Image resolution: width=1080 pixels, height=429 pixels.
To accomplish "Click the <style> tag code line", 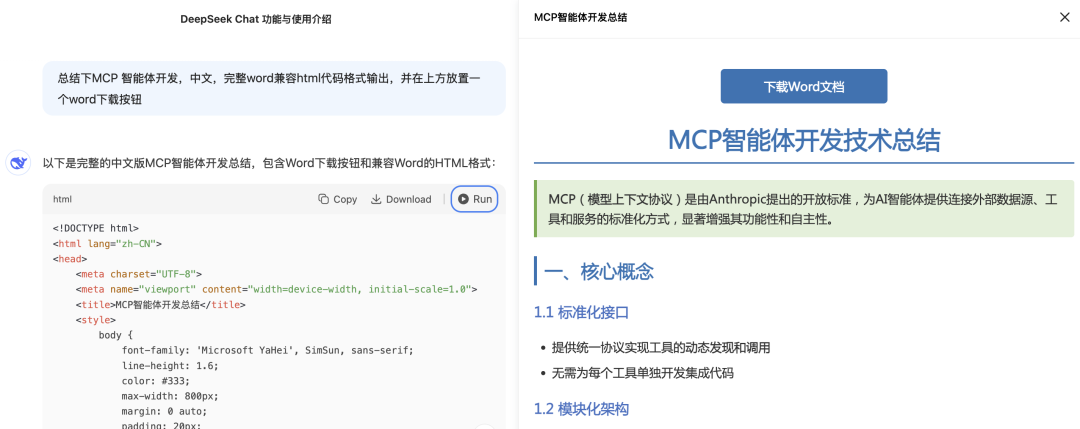I will (x=96, y=320).
